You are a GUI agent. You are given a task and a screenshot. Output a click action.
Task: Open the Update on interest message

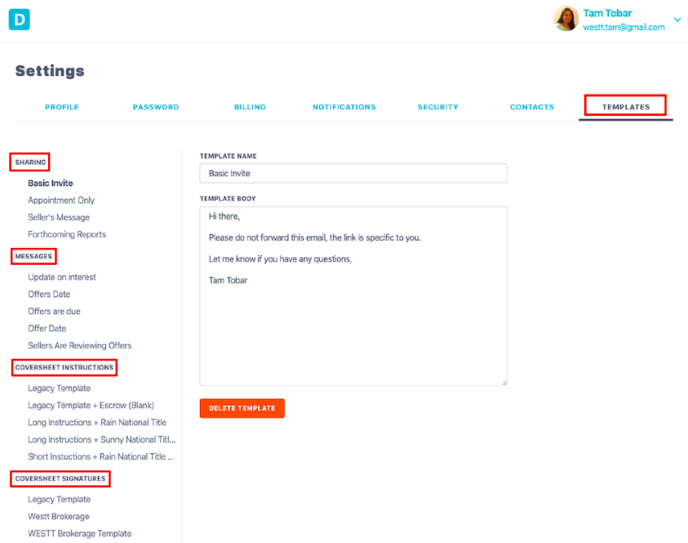pyautogui.click(x=62, y=277)
